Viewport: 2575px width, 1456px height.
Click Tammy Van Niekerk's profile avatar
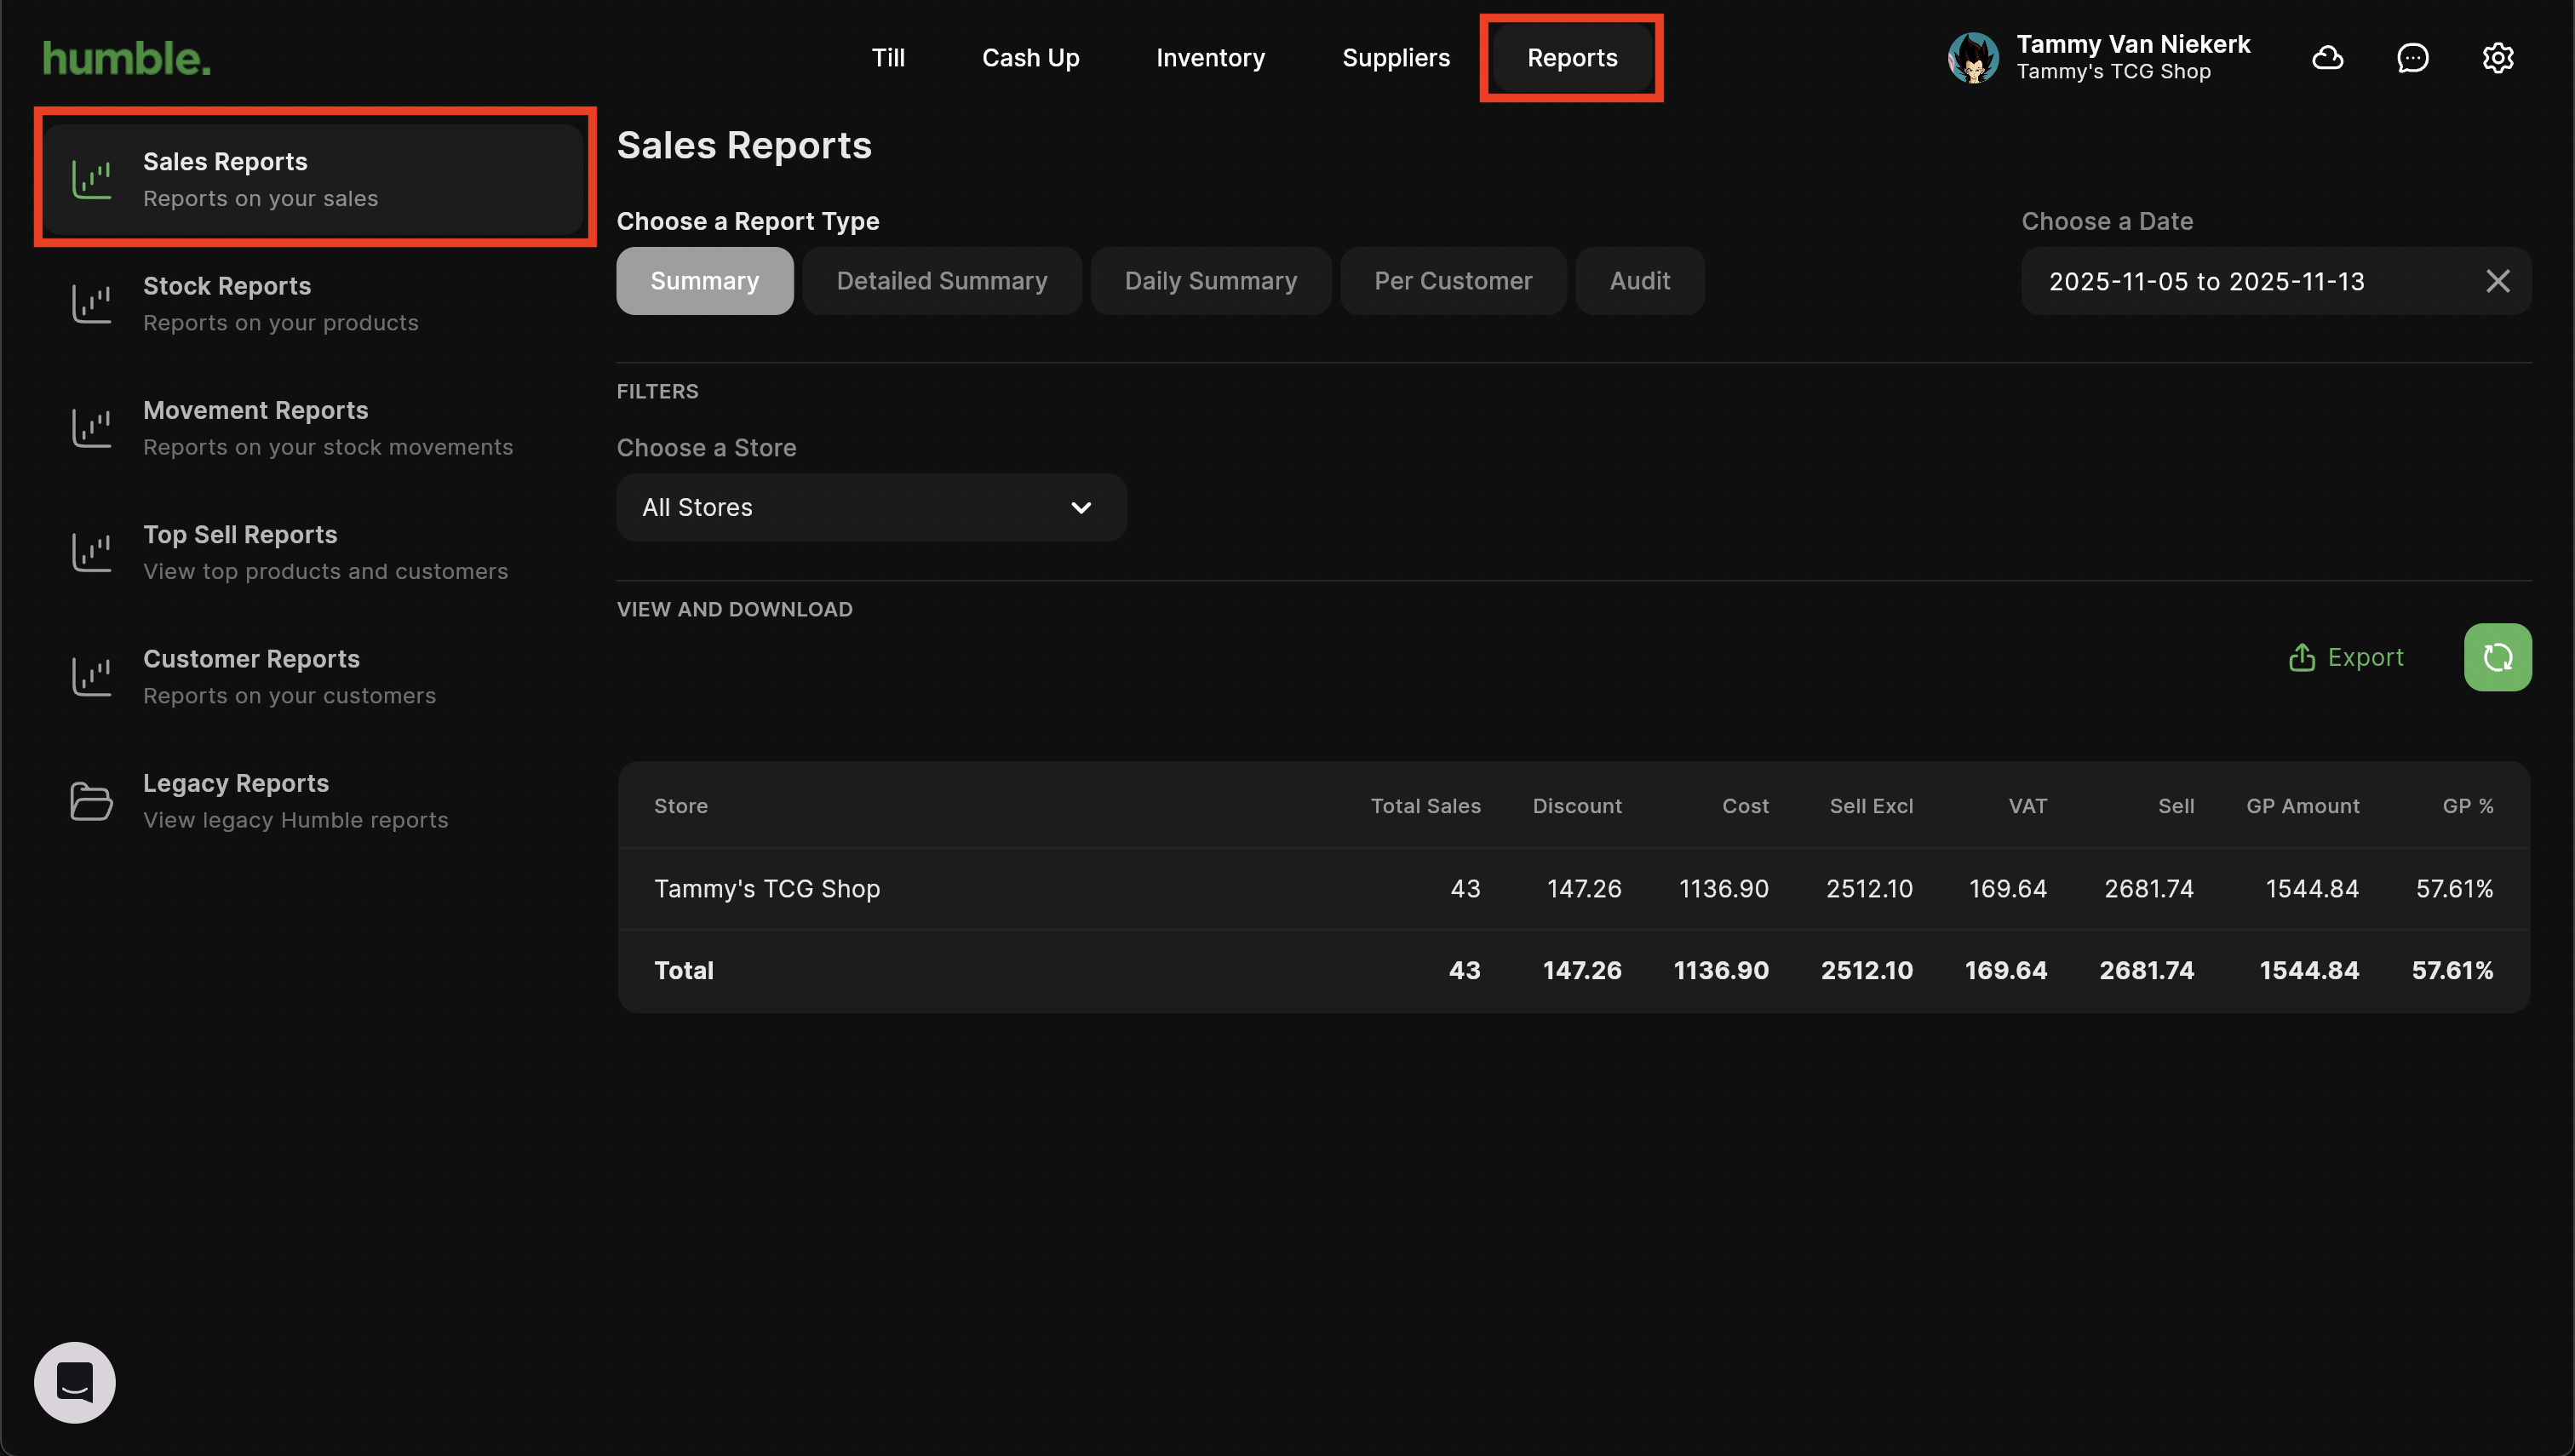(x=1972, y=58)
